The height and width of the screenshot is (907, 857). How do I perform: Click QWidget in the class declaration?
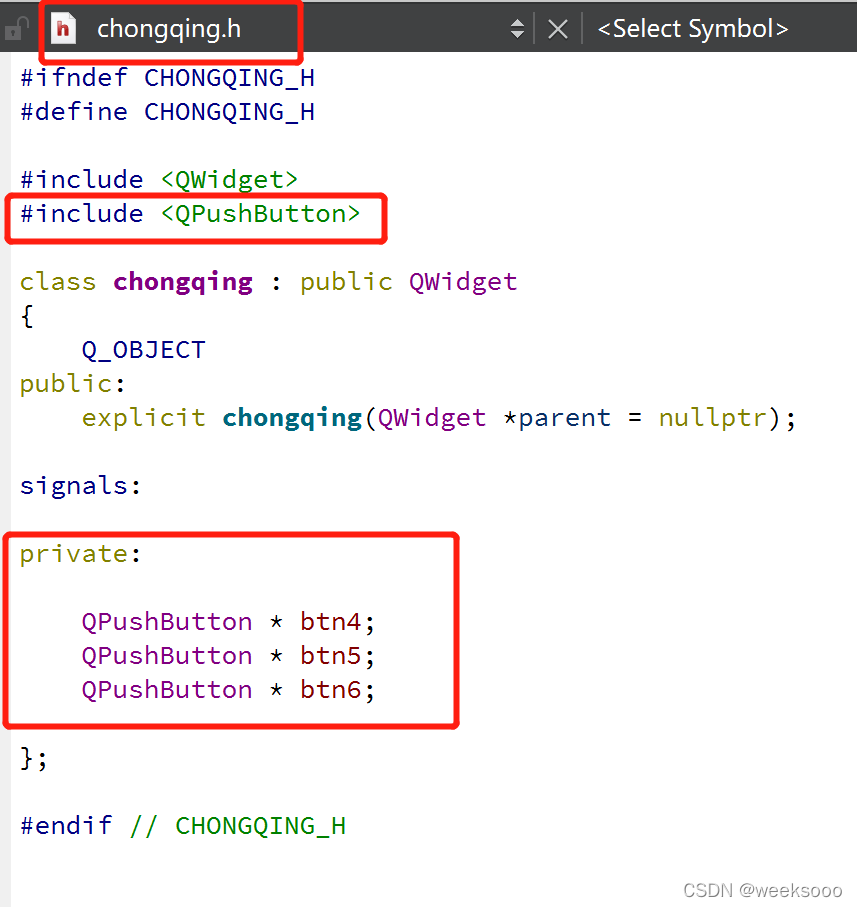pos(463,282)
